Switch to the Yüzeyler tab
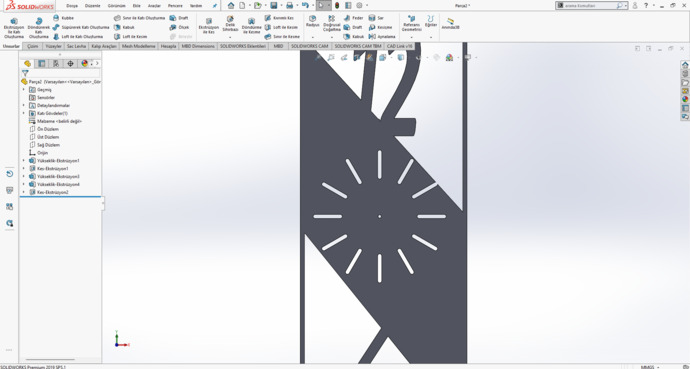The image size is (690, 369). pyautogui.click(x=53, y=46)
